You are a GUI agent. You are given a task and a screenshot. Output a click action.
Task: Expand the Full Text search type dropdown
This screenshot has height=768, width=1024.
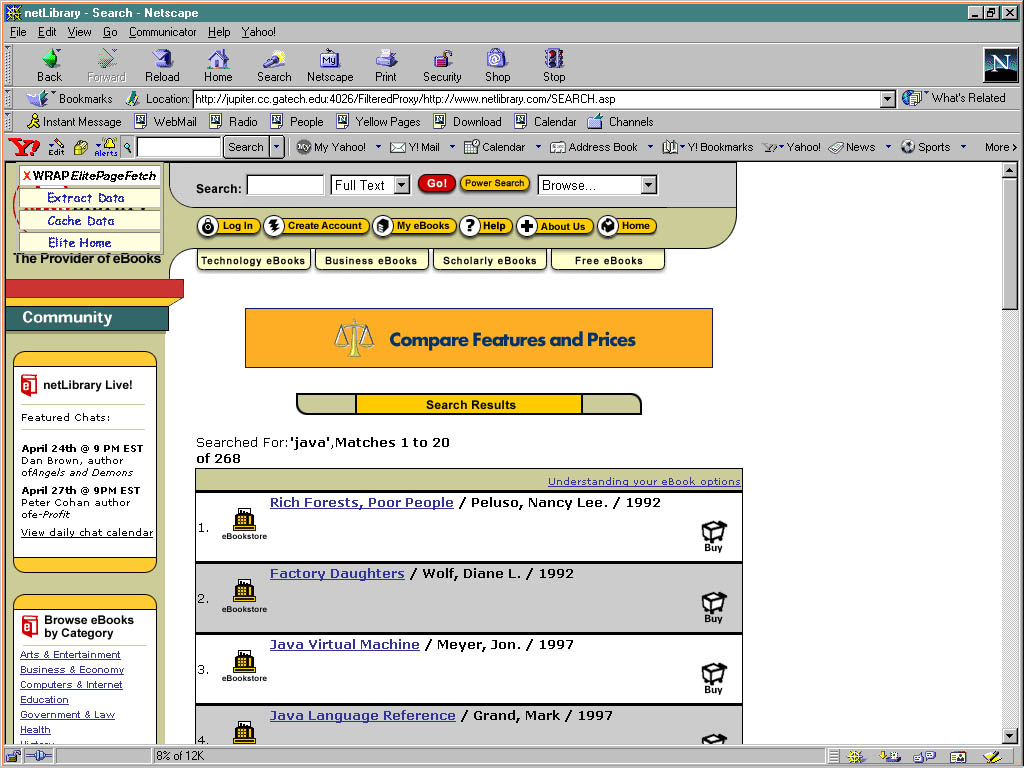(x=401, y=185)
